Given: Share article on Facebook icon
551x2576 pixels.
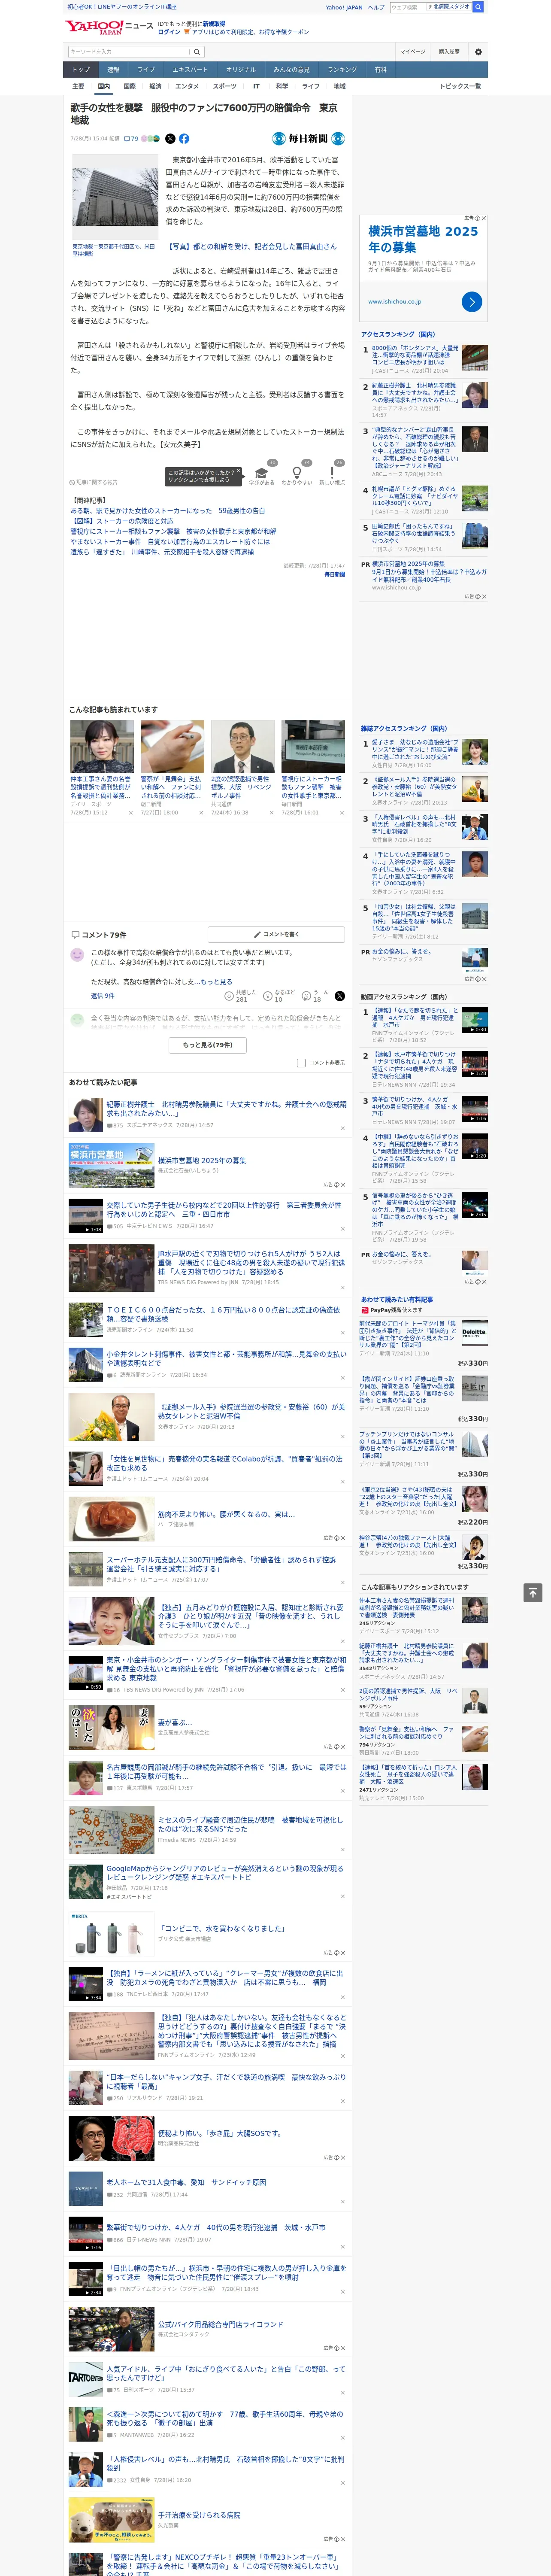Looking at the screenshot, I should pos(184,139).
